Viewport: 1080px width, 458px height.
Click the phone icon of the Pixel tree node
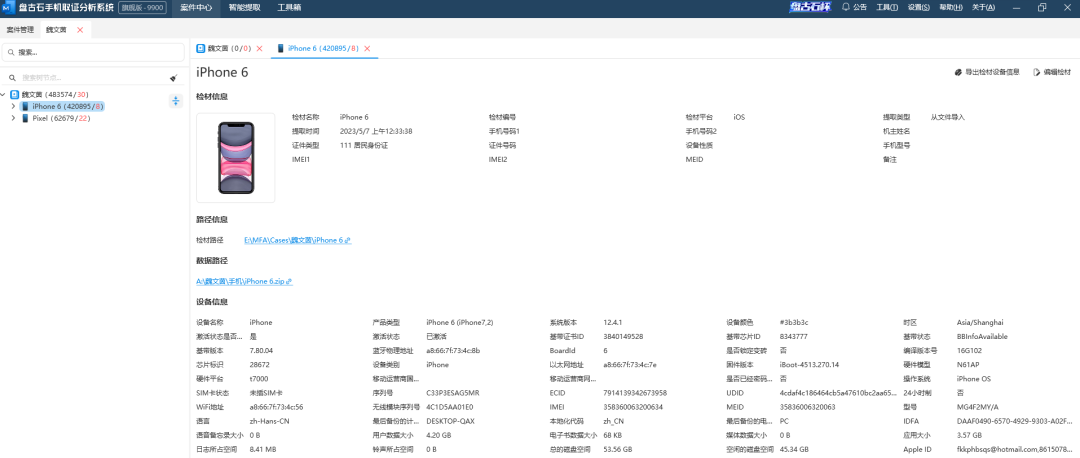[25, 118]
